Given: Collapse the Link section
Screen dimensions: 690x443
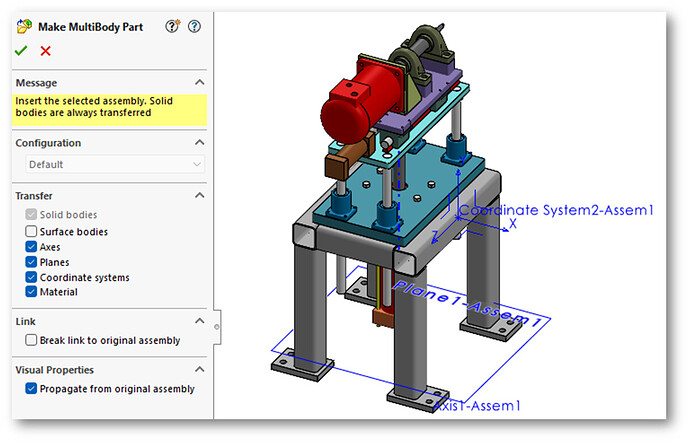Looking at the screenshot, I should pos(199,321).
